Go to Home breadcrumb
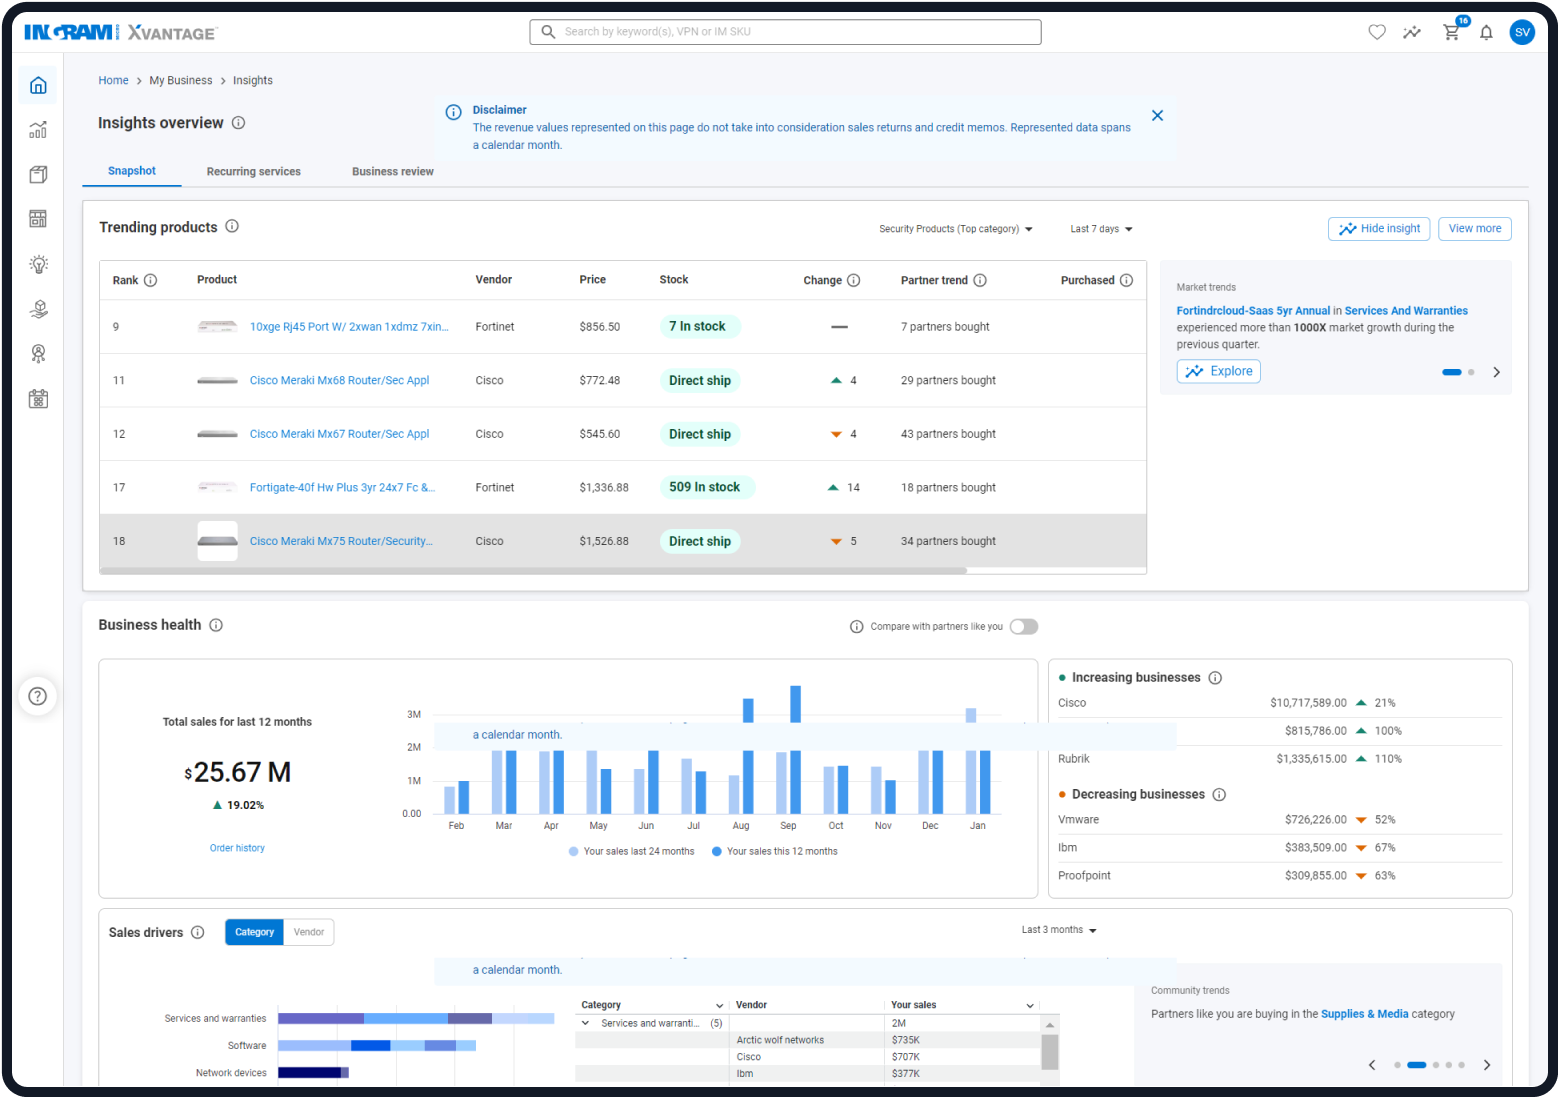 tap(113, 81)
